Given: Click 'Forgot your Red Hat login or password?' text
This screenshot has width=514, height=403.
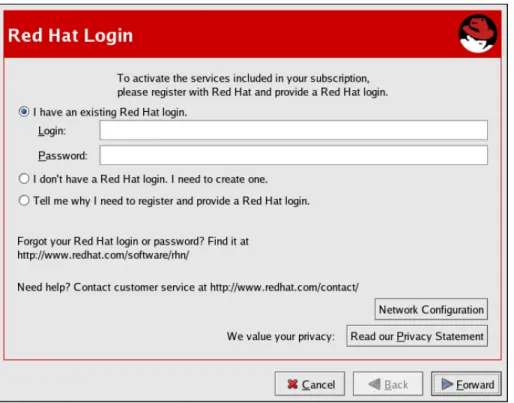Looking at the screenshot, I should coord(110,241).
